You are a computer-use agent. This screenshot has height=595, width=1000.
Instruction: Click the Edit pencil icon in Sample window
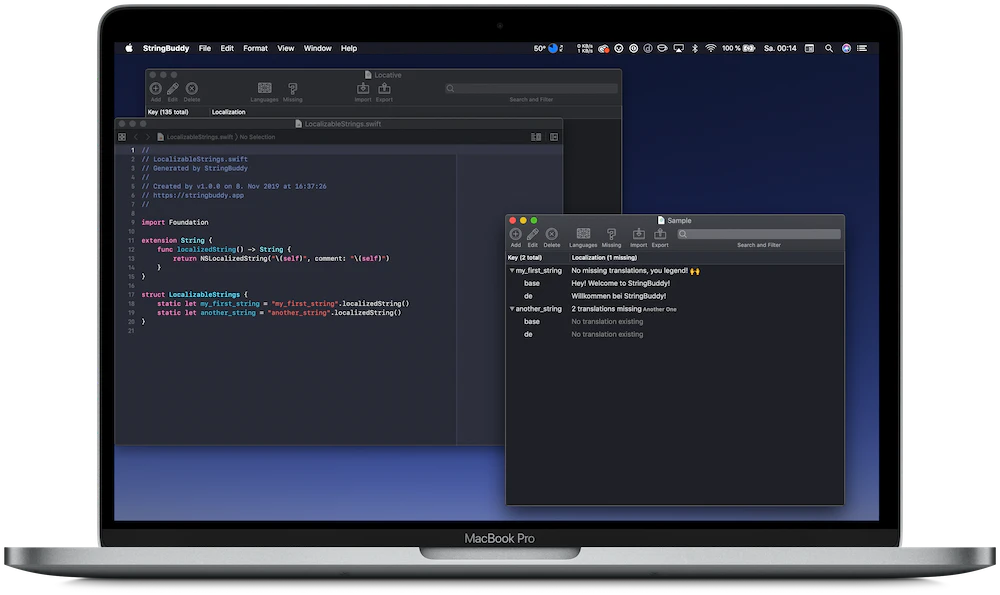coord(533,234)
